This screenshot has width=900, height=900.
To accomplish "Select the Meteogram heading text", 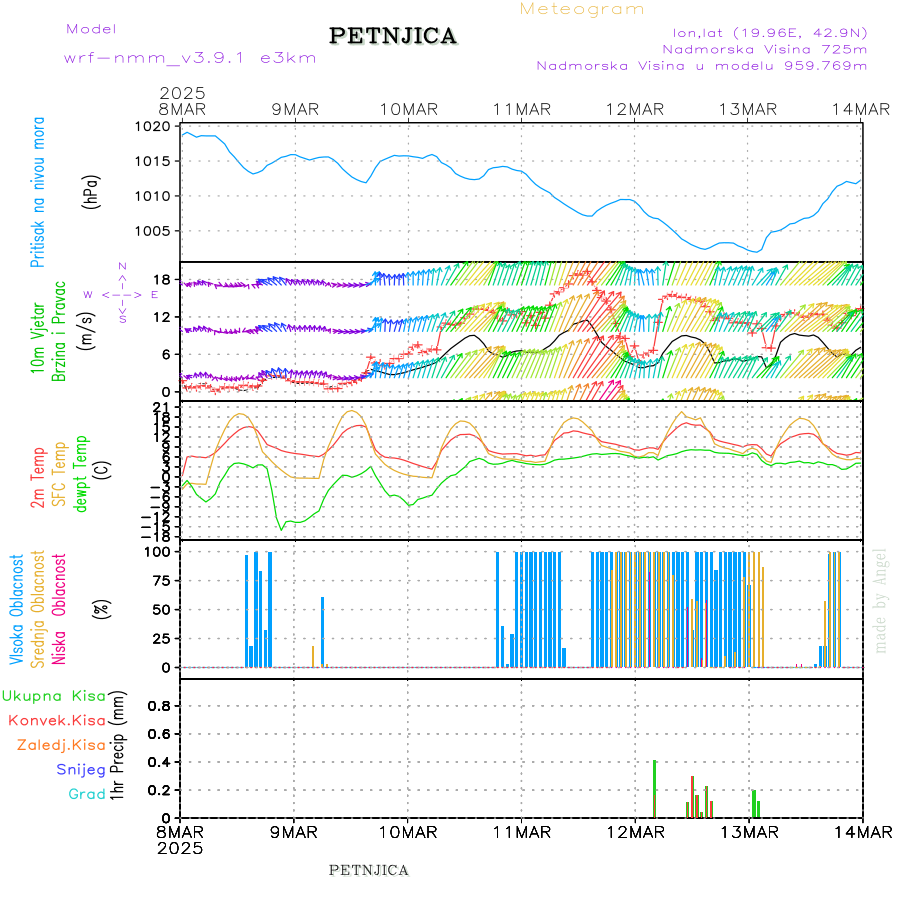I will 582,9.
